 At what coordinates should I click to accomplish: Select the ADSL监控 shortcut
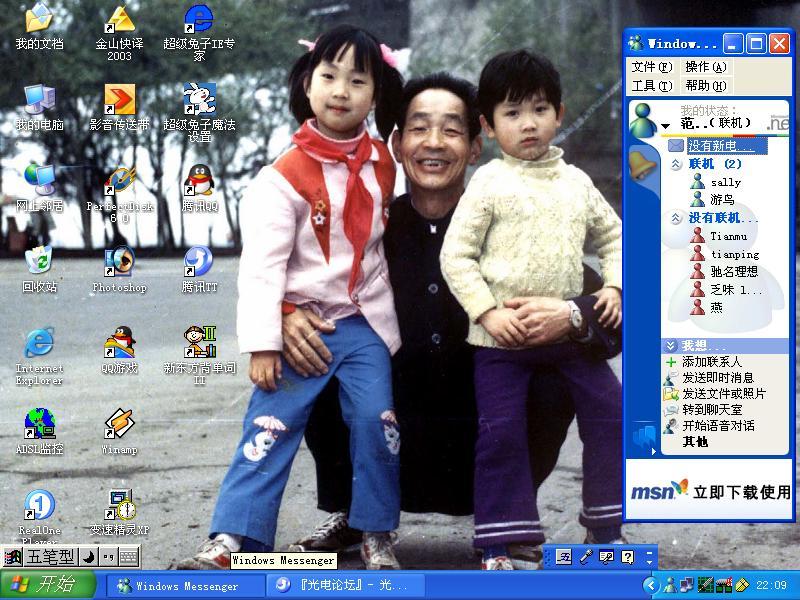[x=39, y=431]
